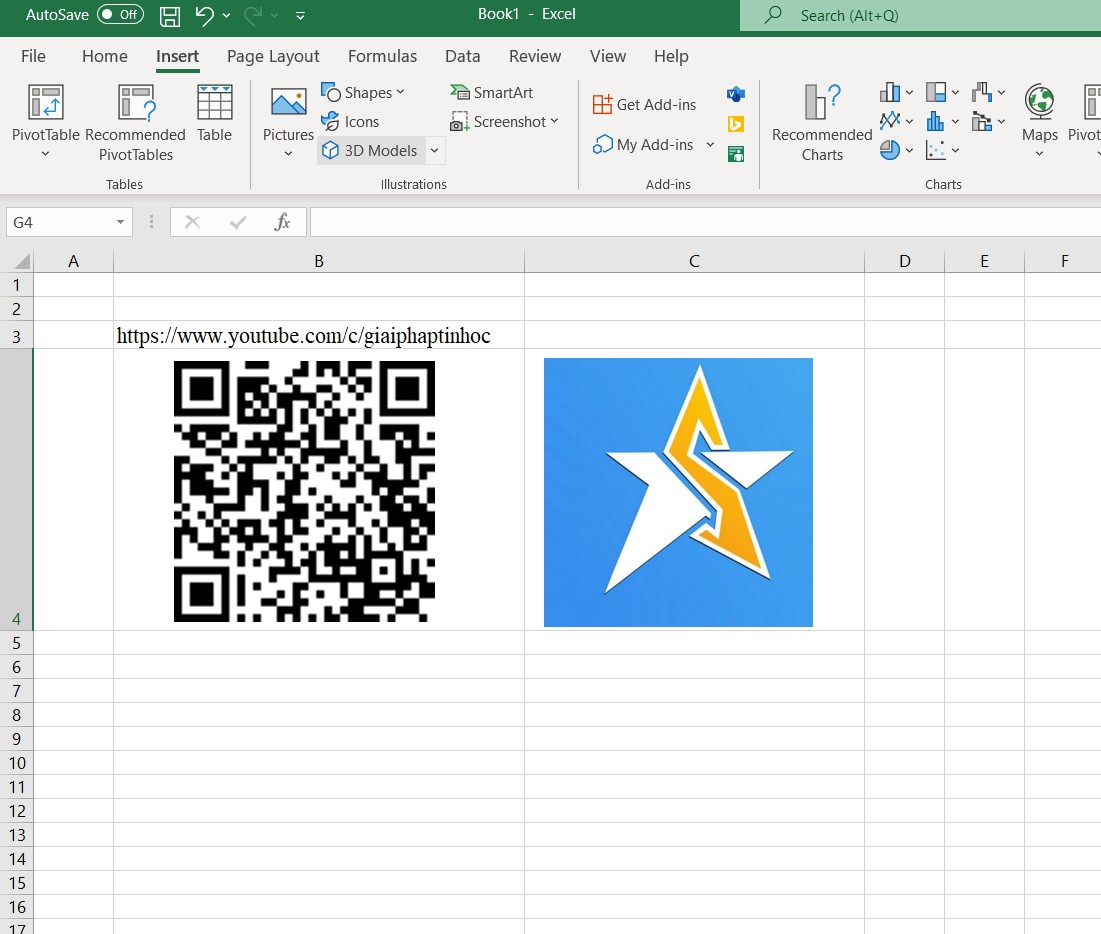Click the formula bar Enter checkmark icon
Screen dimensions: 1101x934
(238, 223)
